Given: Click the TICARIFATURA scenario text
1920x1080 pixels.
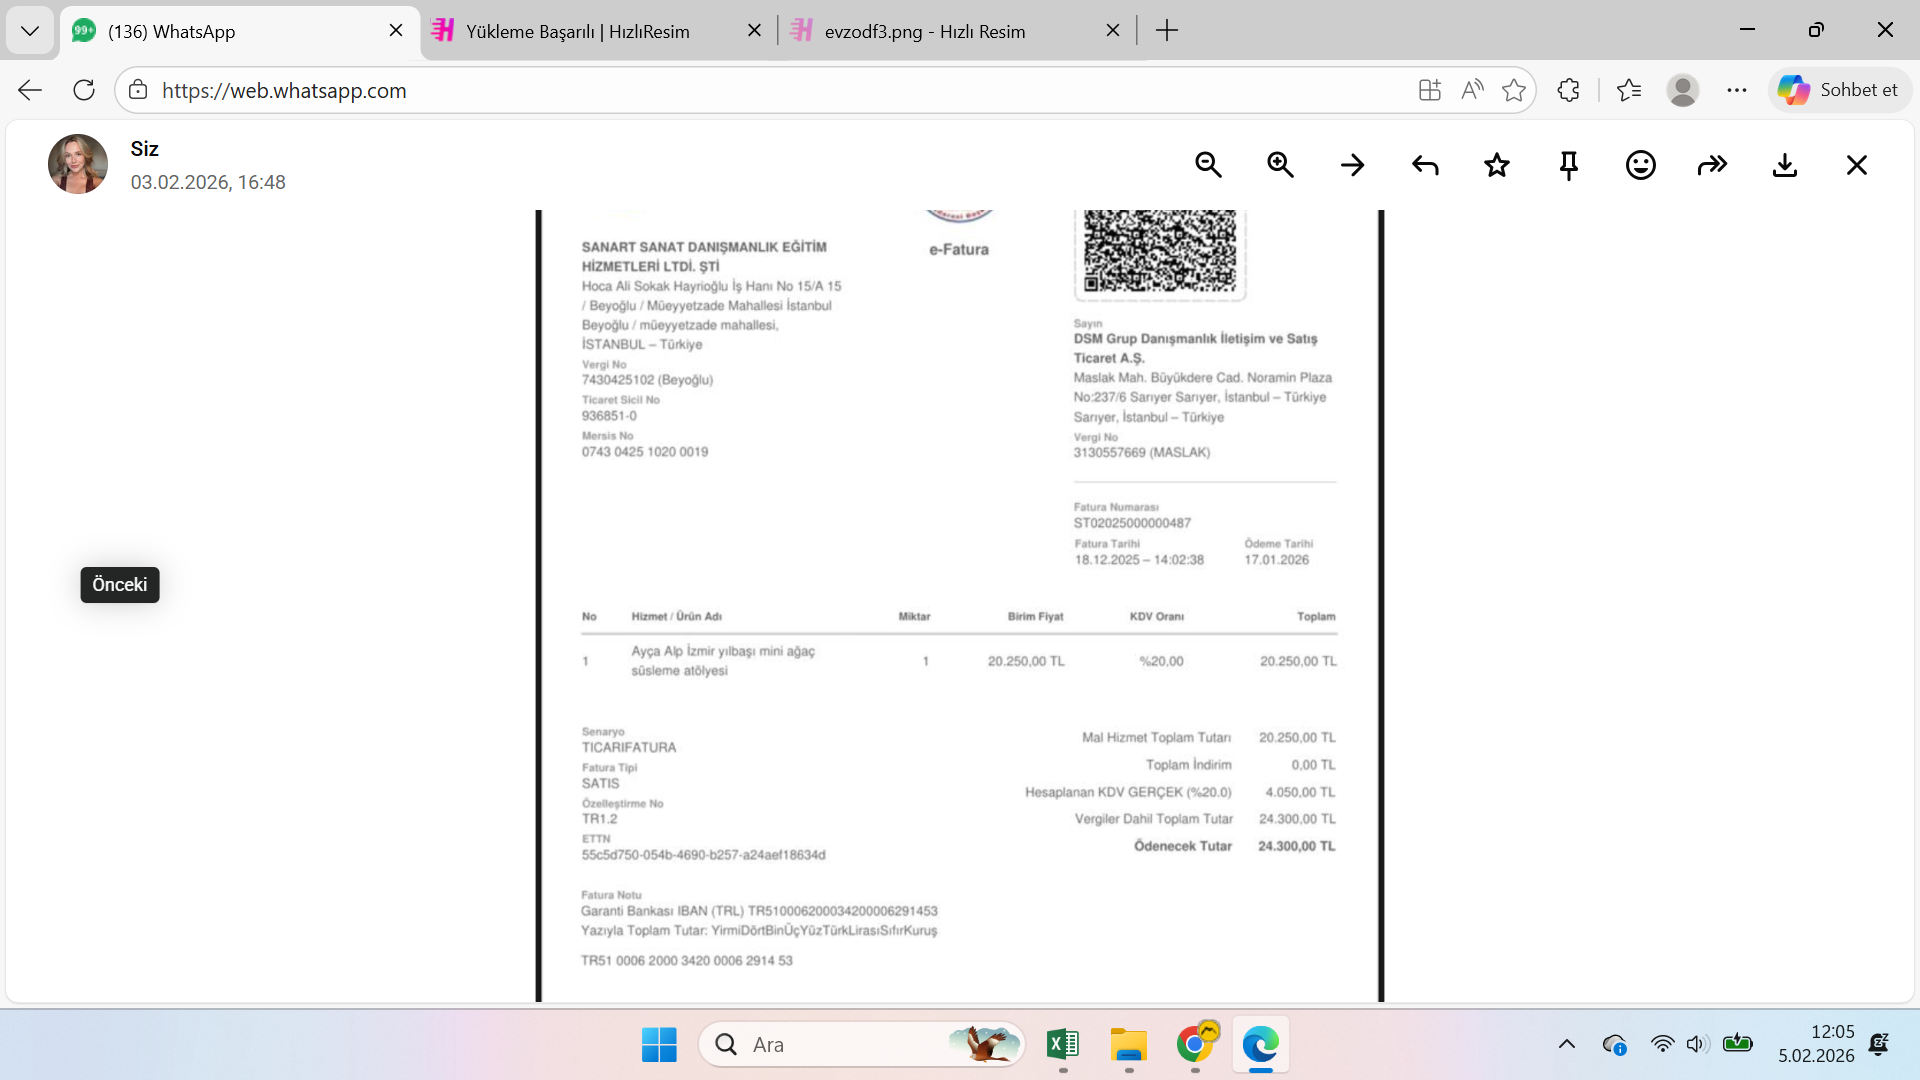Looking at the screenshot, I should click(629, 747).
